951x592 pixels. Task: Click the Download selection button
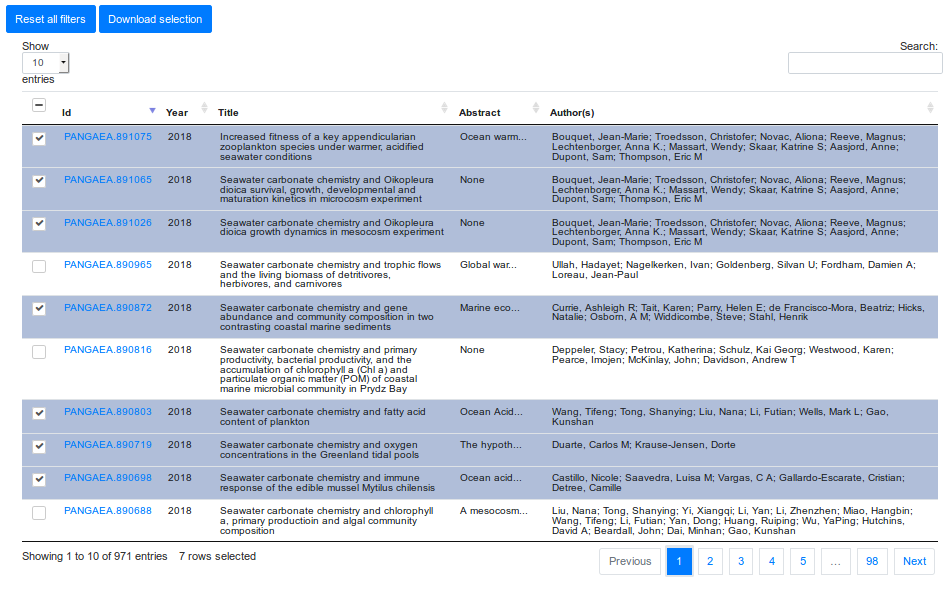click(x=155, y=19)
